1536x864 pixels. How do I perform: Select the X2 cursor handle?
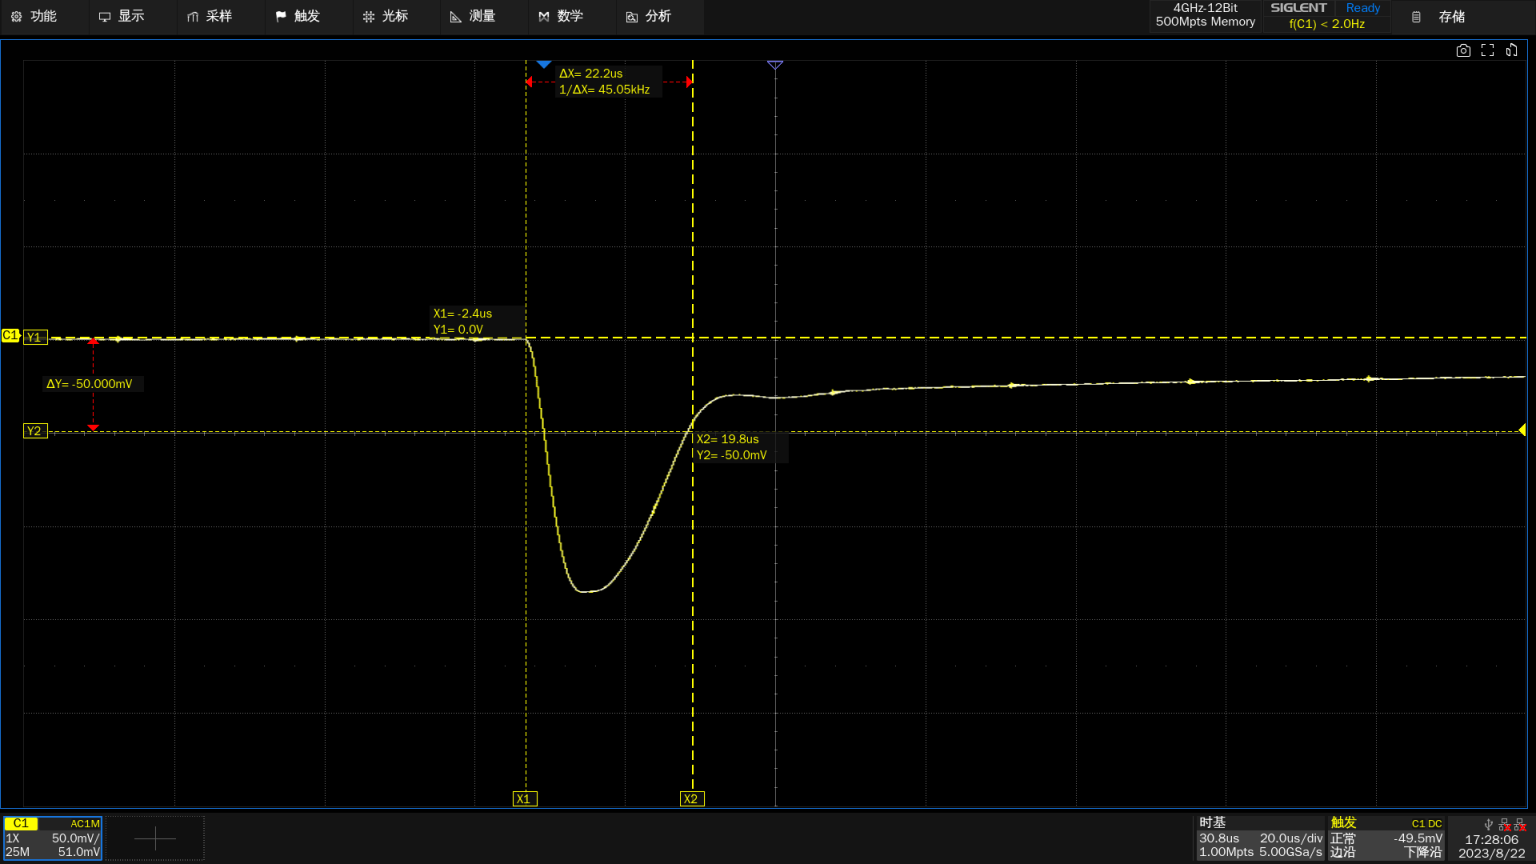click(690, 799)
